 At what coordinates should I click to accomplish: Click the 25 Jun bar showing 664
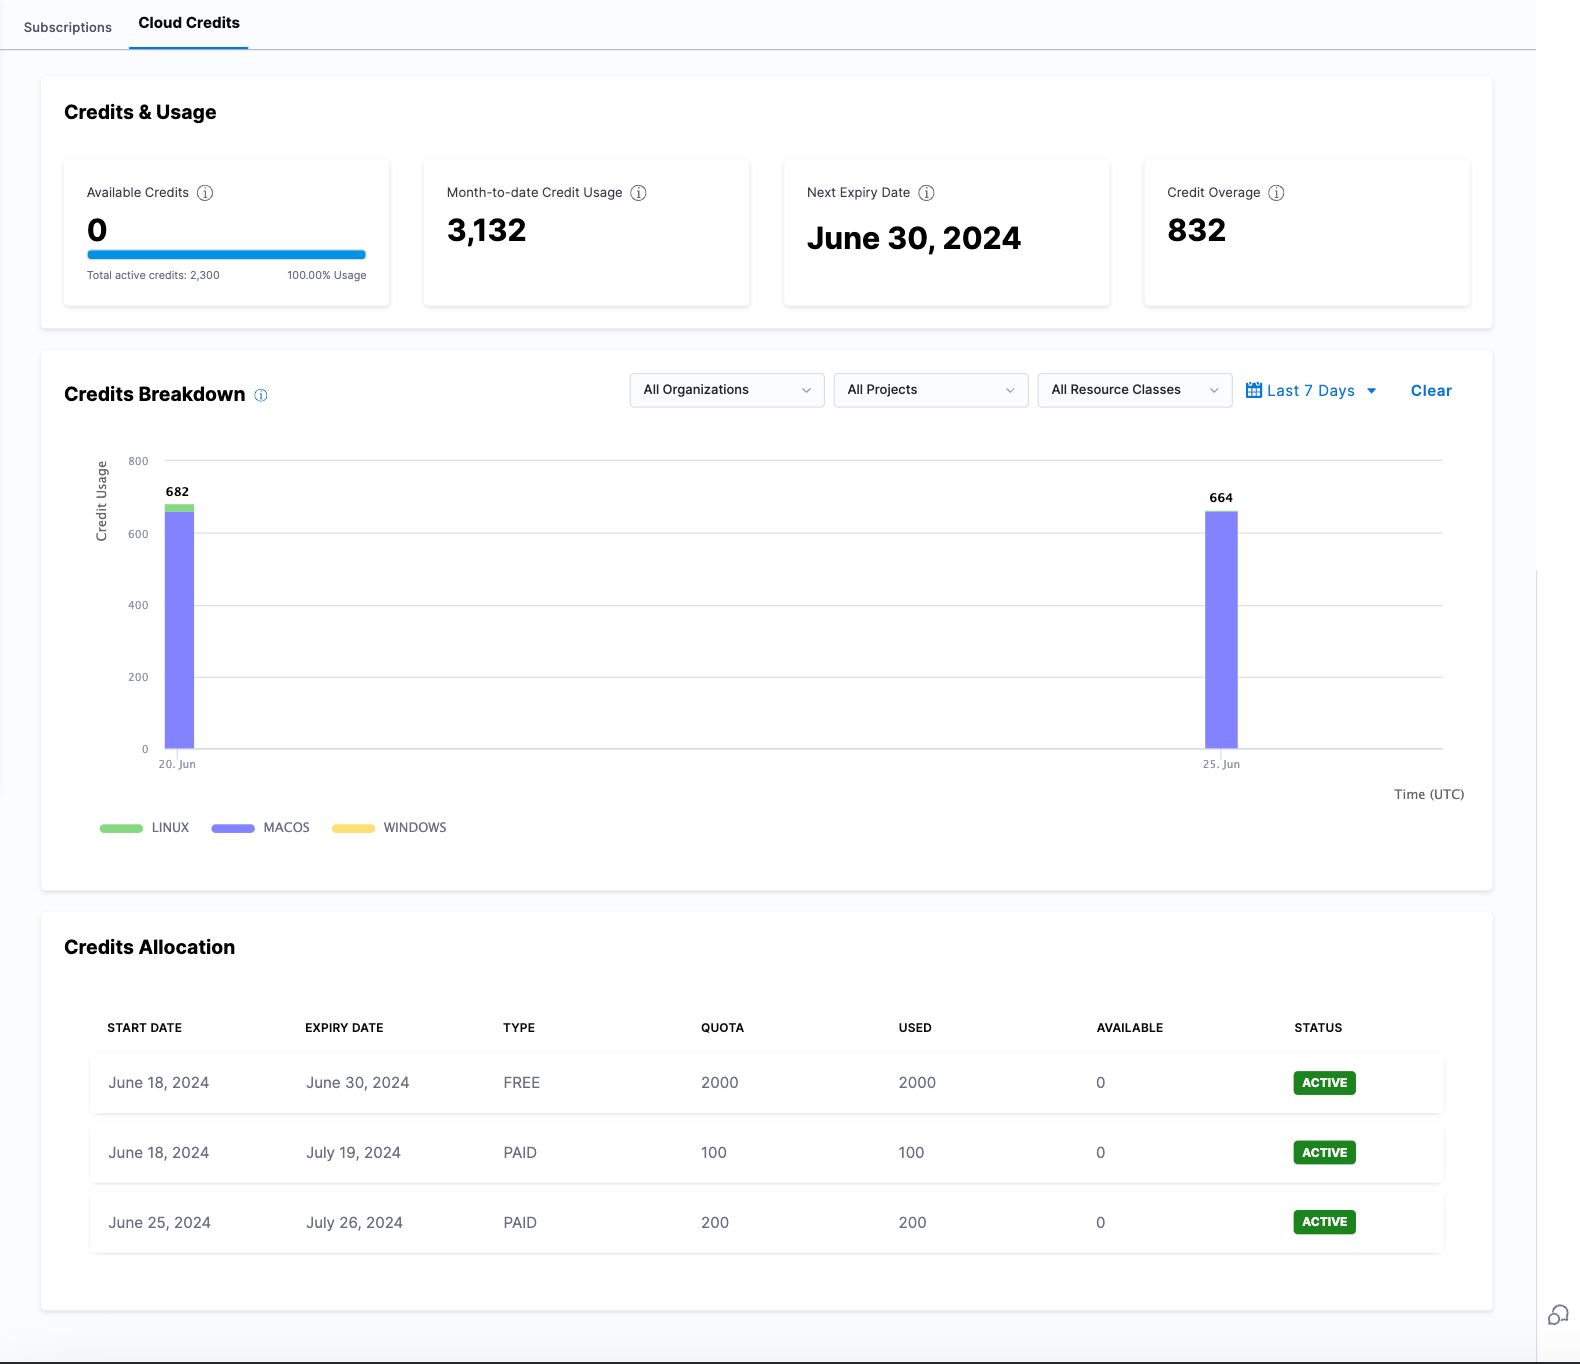click(1221, 630)
